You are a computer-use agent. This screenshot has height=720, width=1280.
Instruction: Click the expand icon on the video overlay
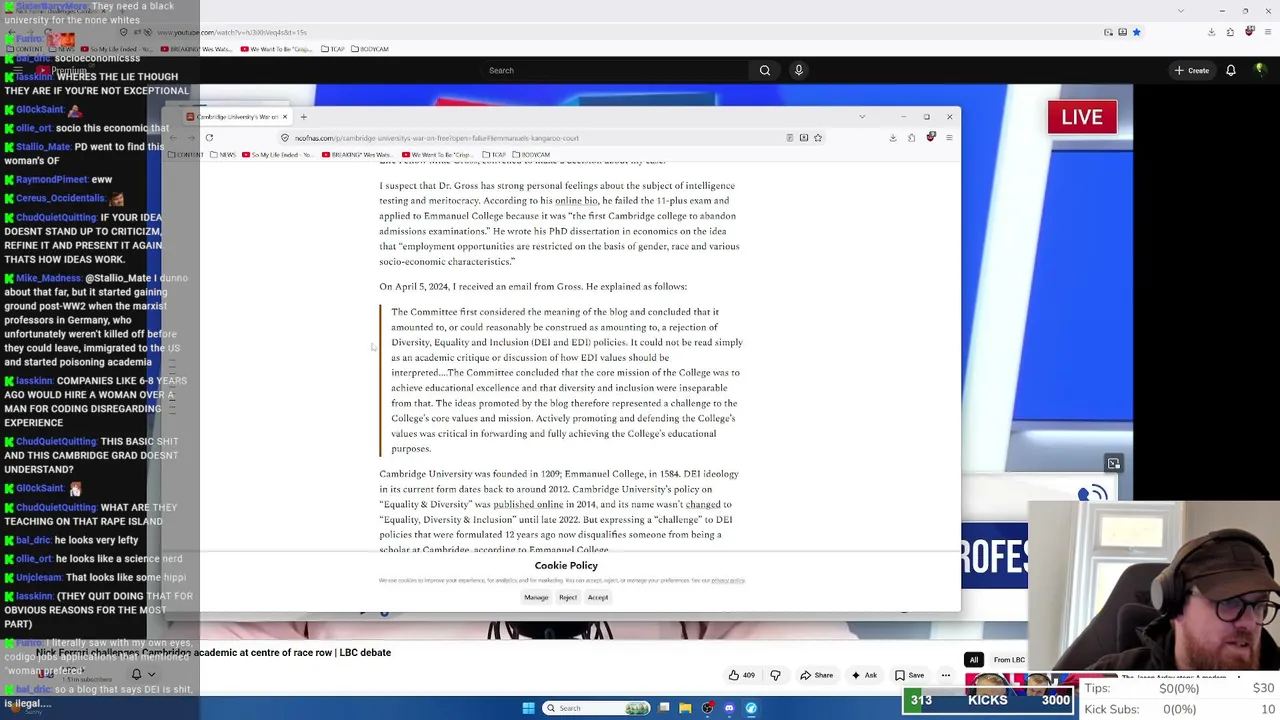pyautogui.click(x=1113, y=463)
